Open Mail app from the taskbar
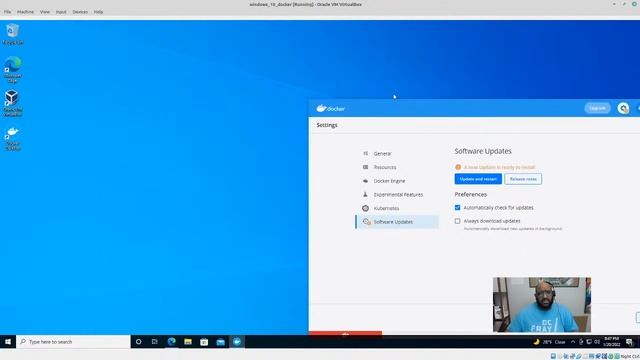The image size is (640, 360). pyautogui.click(x=220, y=342)
